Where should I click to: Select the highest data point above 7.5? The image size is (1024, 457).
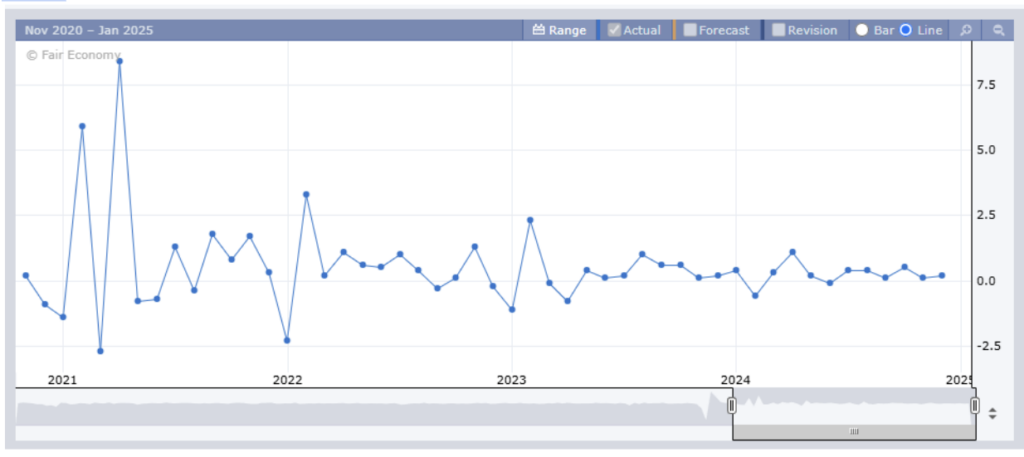120,61
